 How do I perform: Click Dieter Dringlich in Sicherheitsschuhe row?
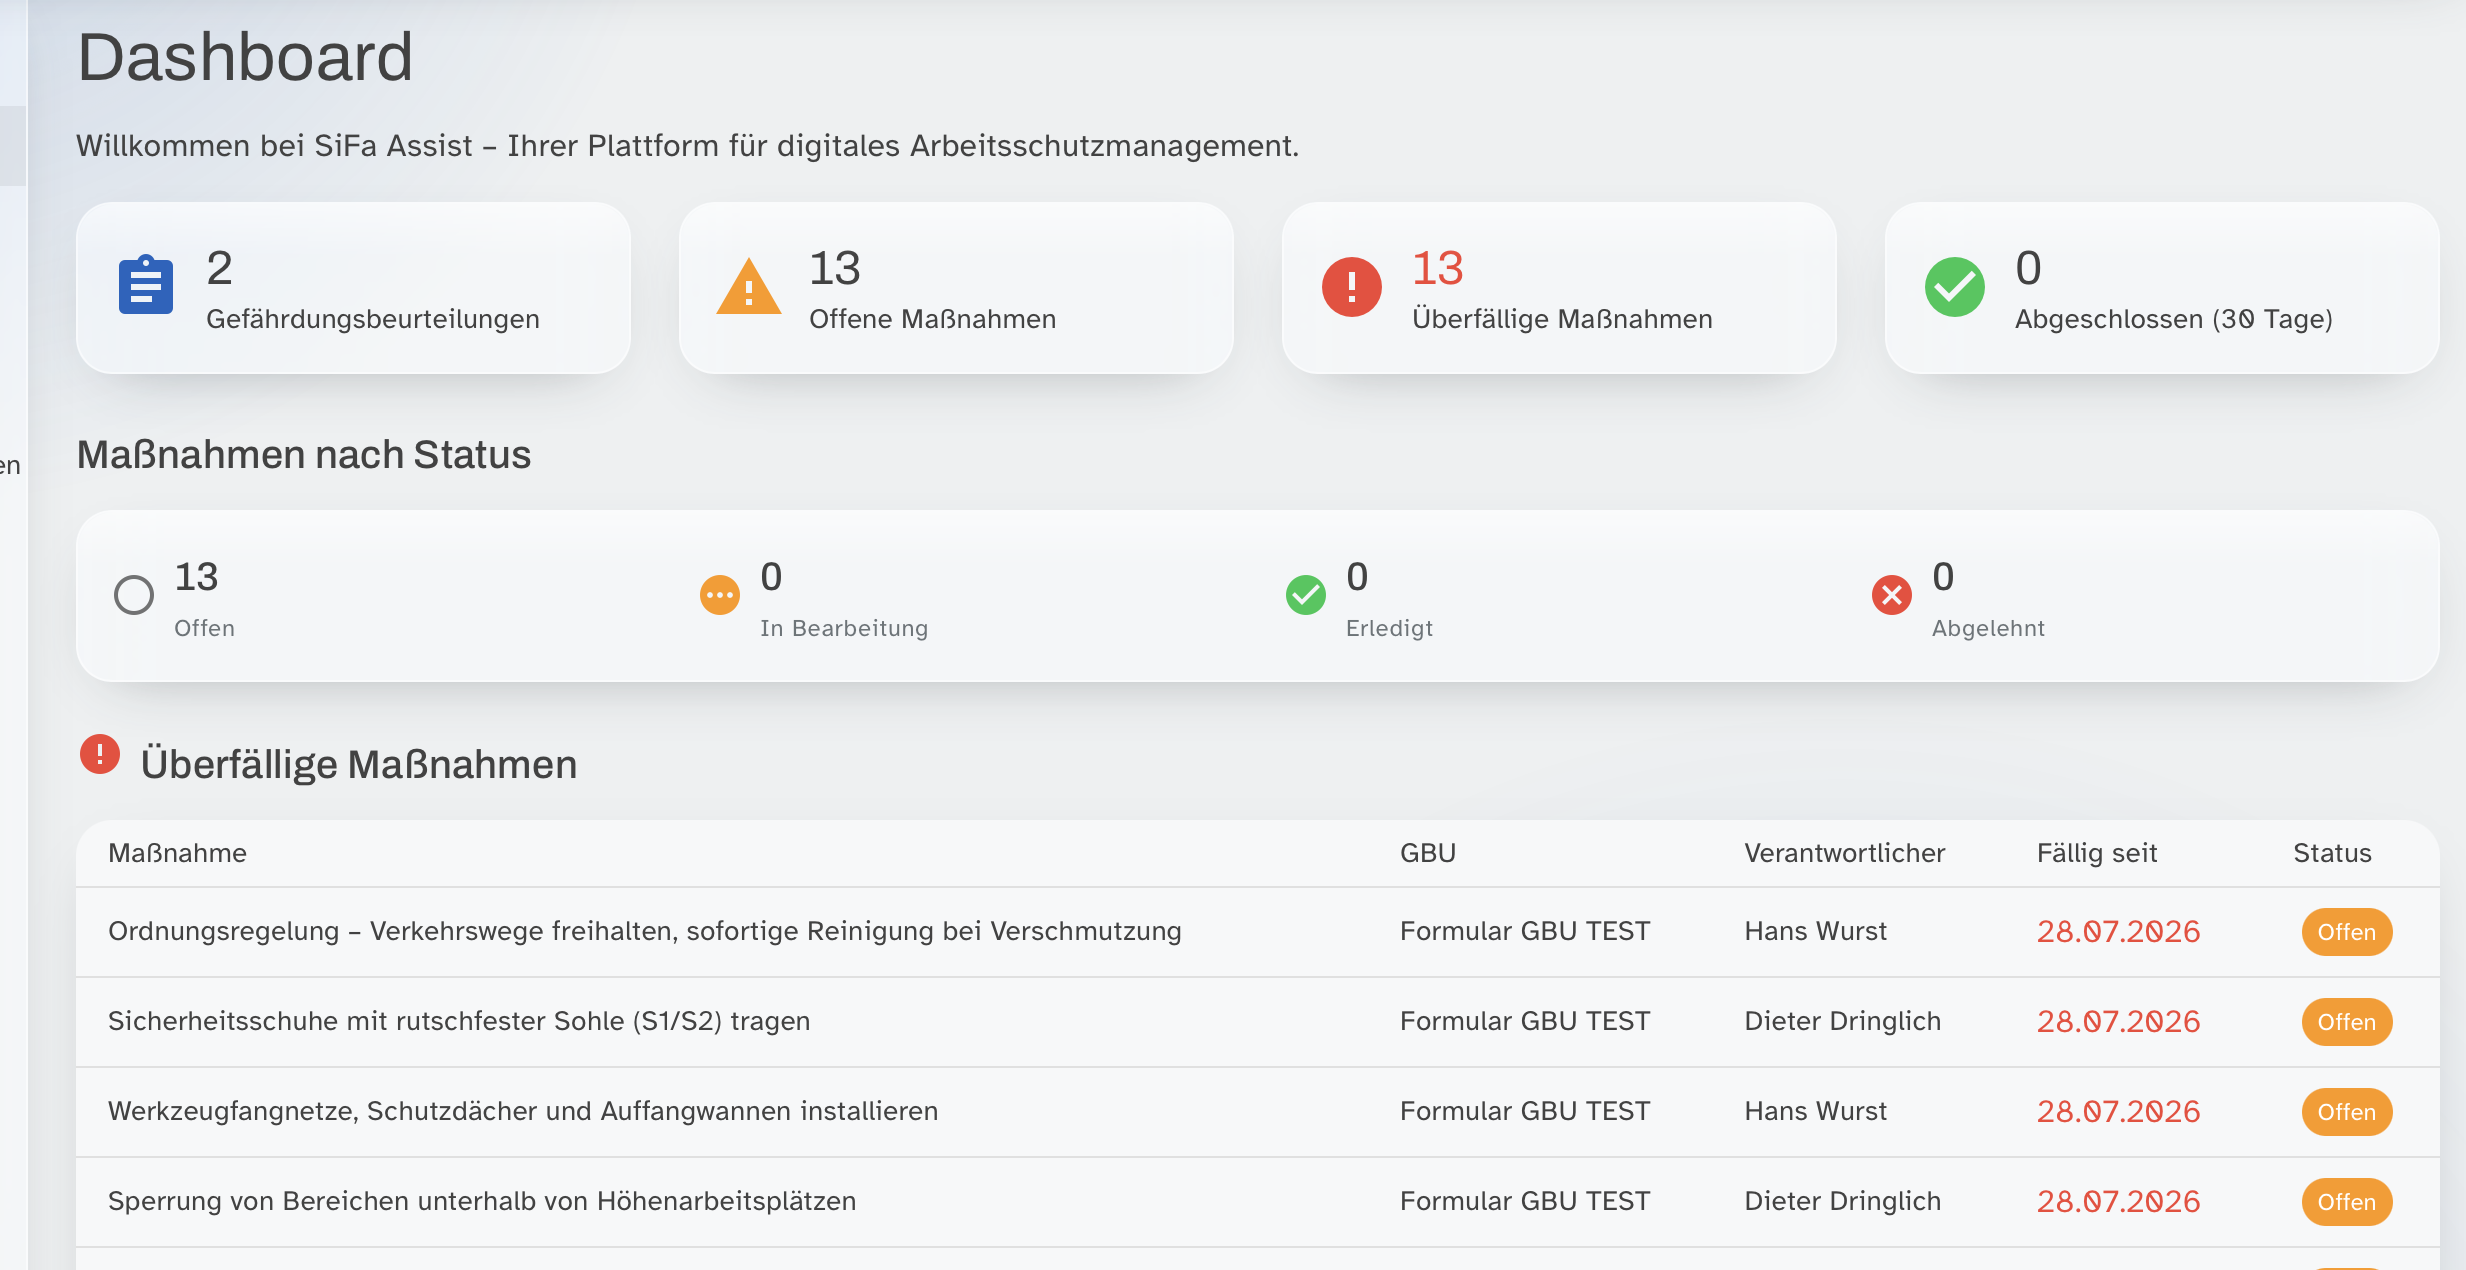point(1843,1021)
